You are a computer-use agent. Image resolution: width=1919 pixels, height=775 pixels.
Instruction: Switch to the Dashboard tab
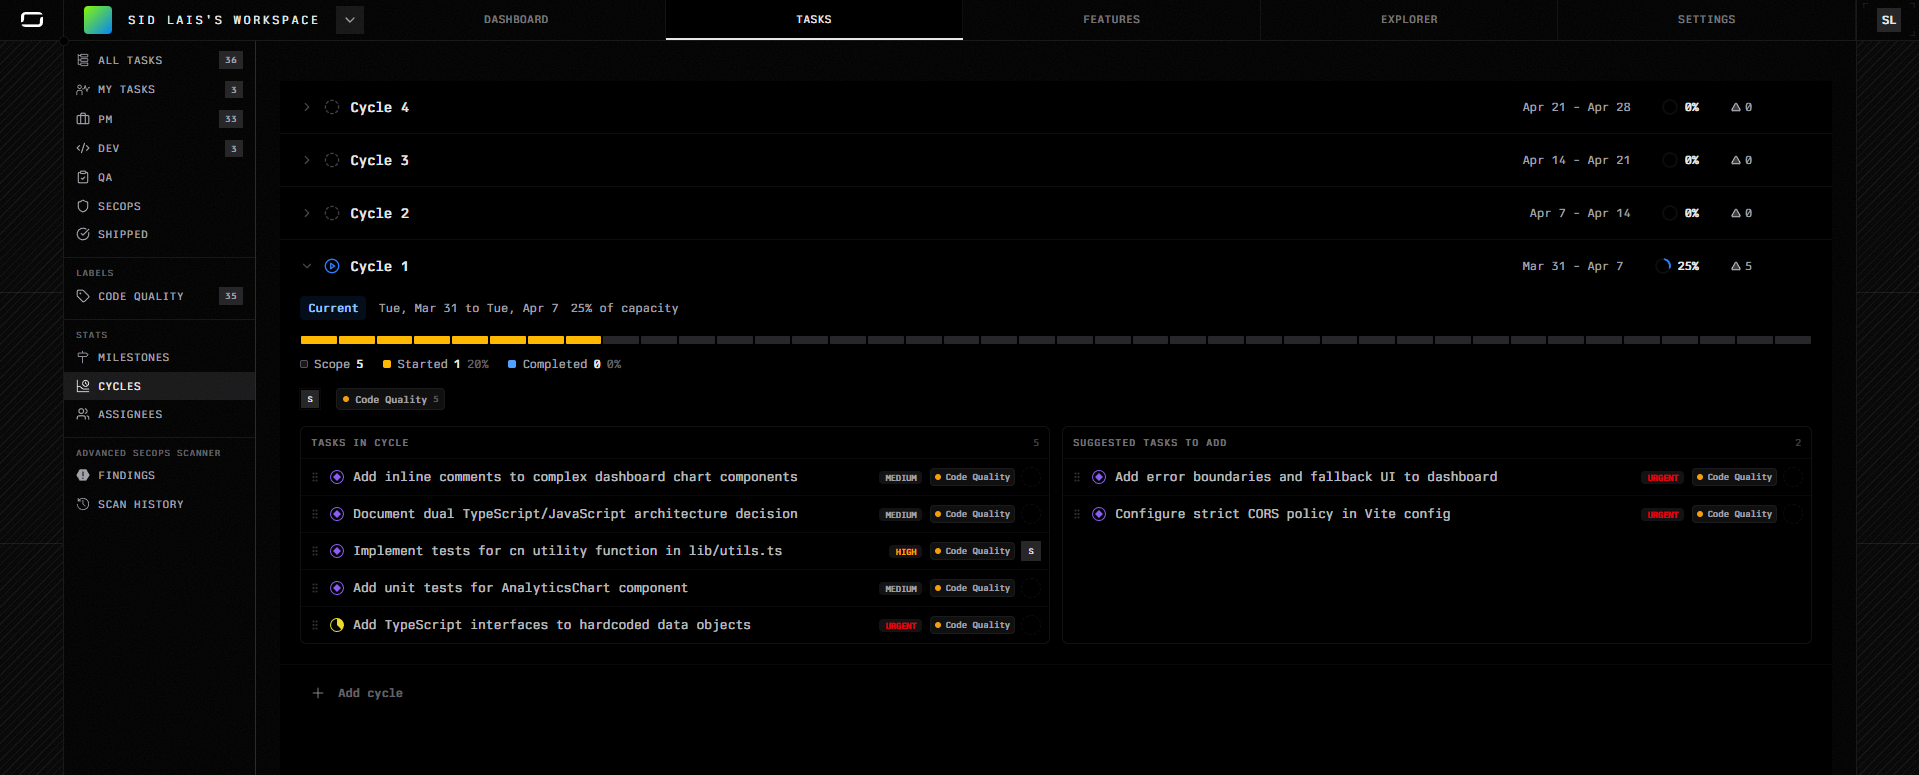tap(516, 20)
